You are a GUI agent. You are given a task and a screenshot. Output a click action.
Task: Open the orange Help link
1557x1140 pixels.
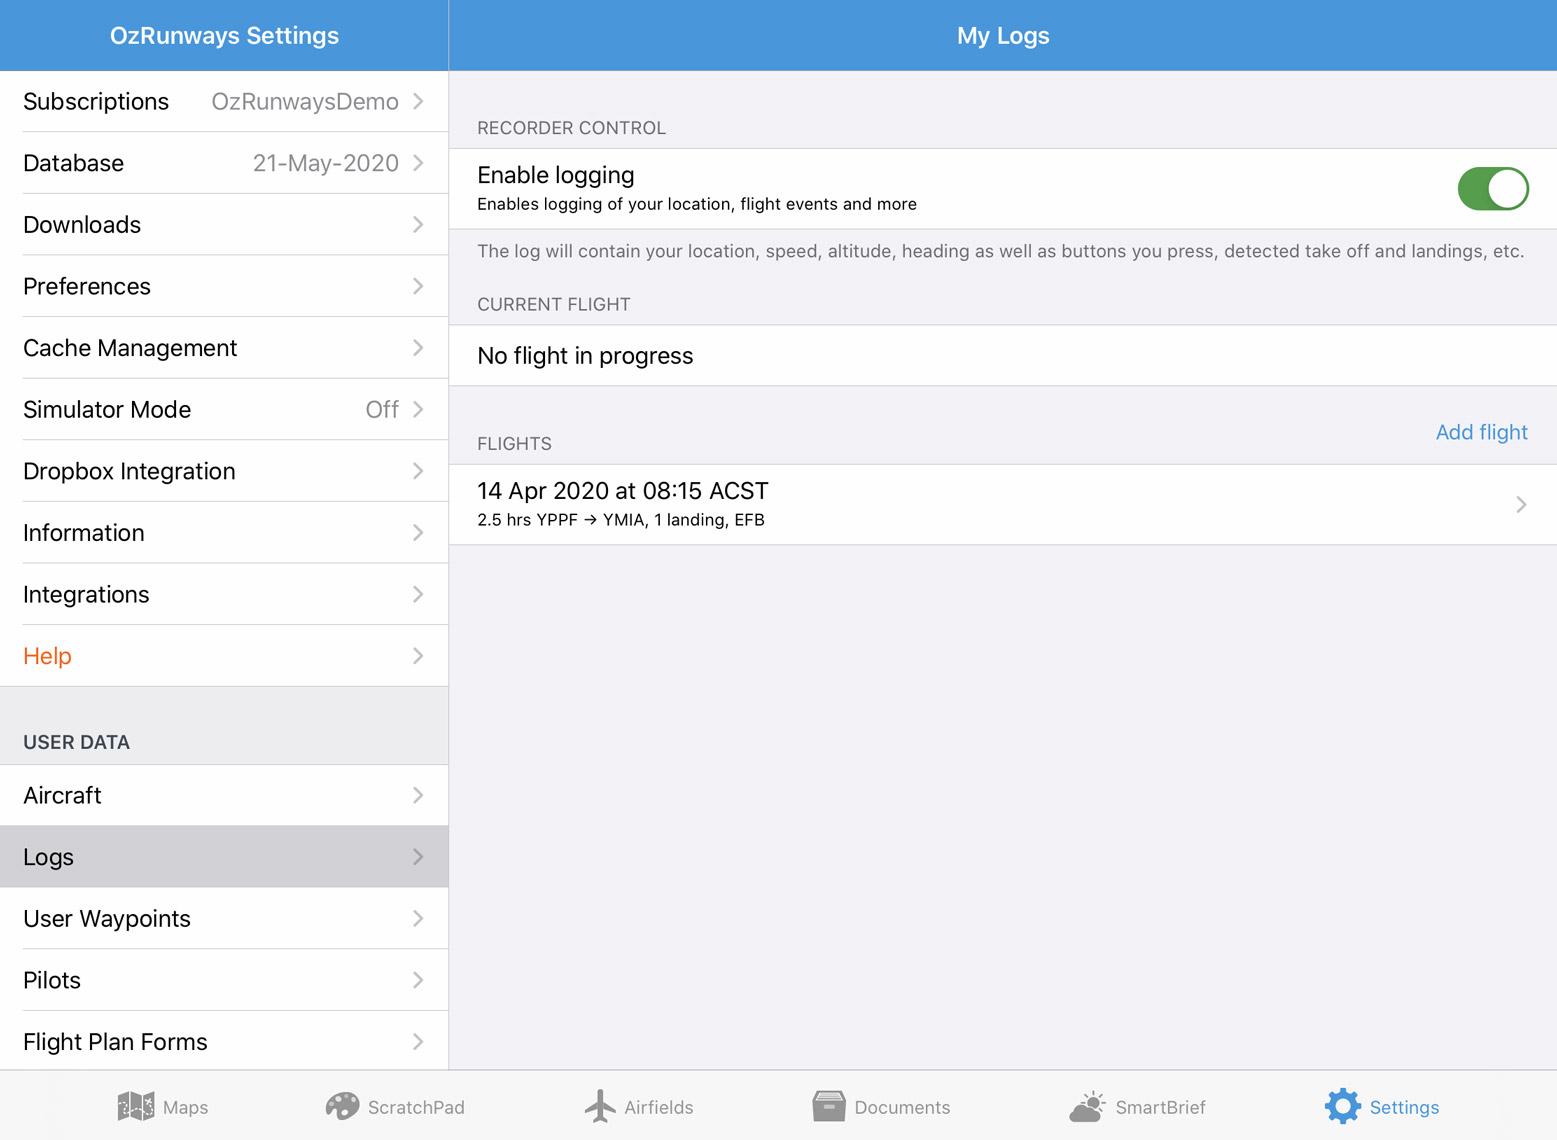tap(47, 656)
